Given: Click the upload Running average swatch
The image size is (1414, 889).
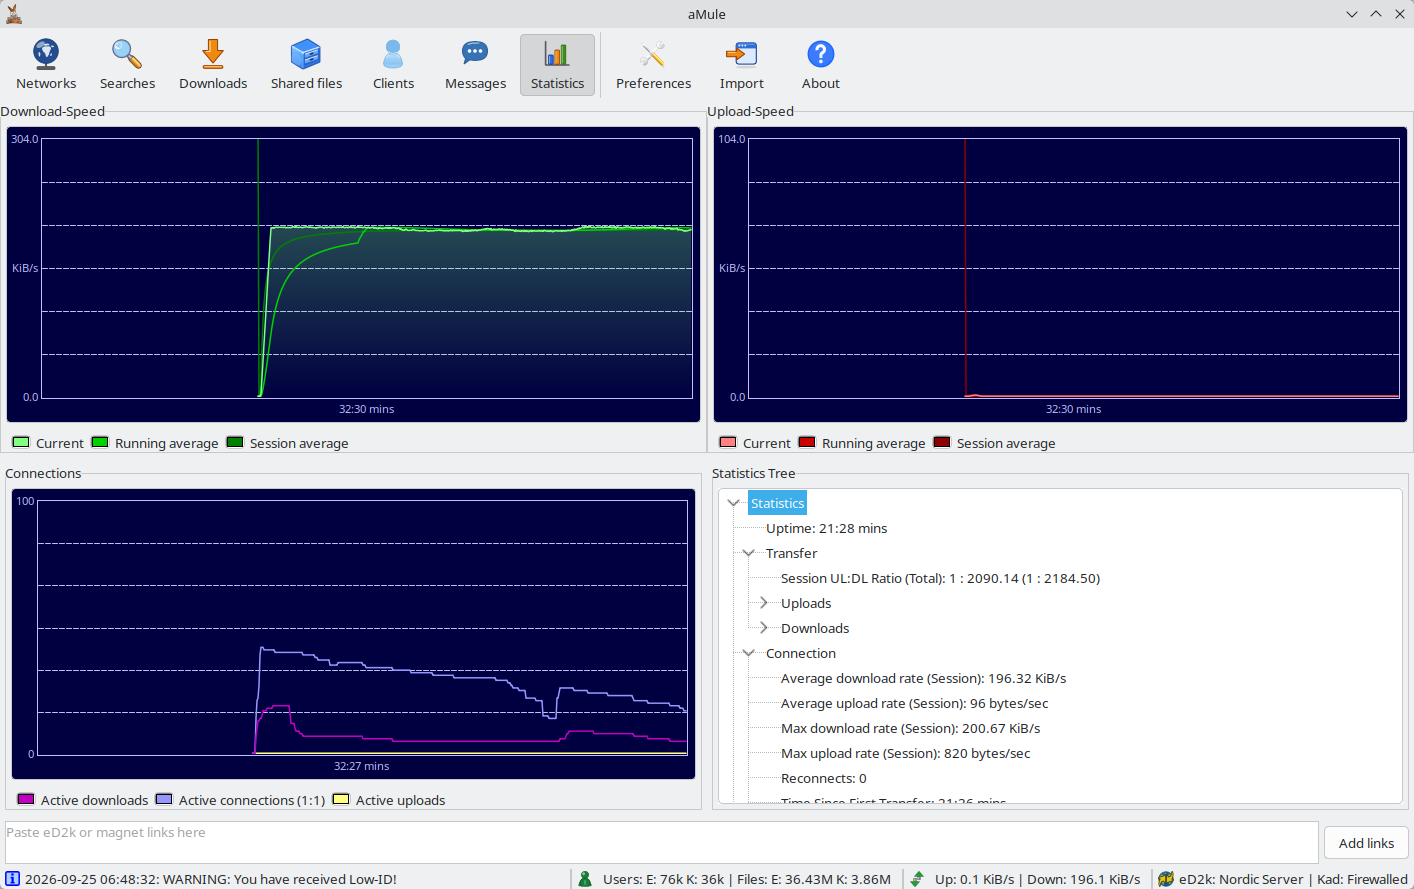Looking at the screenshot, I should point(807,442).
